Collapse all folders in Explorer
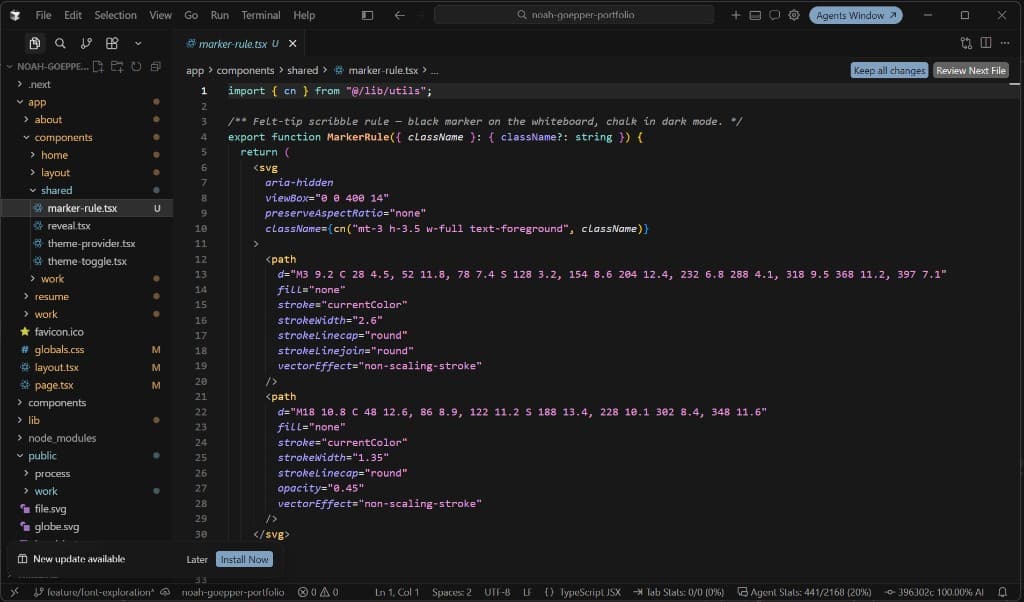 tap(155, 66)
